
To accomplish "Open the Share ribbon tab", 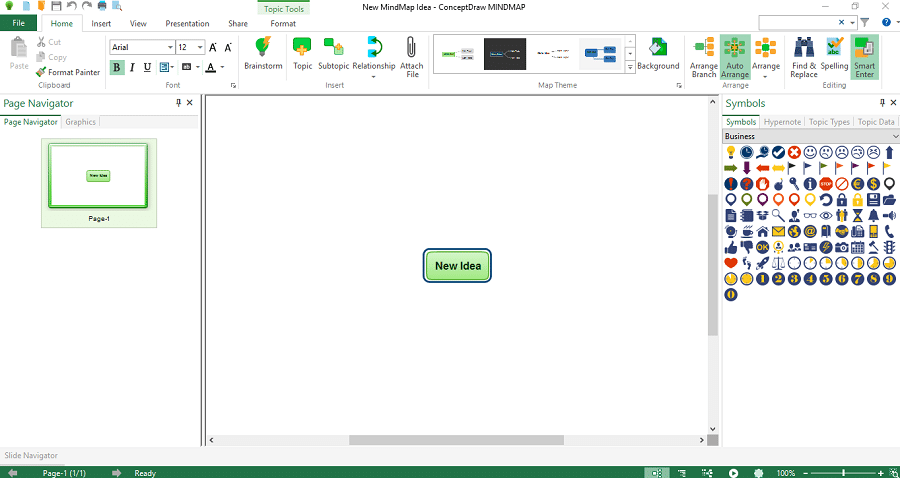I will [x=238, y=24].
